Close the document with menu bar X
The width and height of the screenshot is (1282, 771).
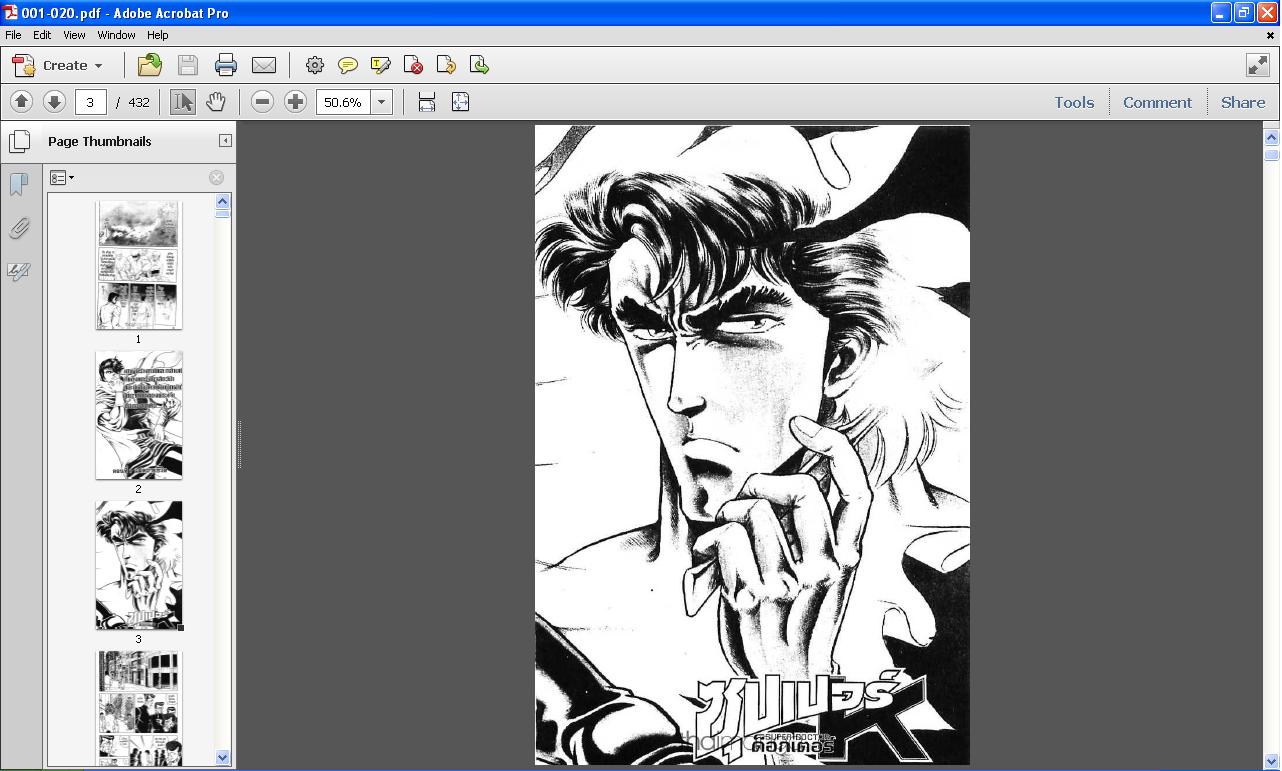click(x=1270, y=35)
